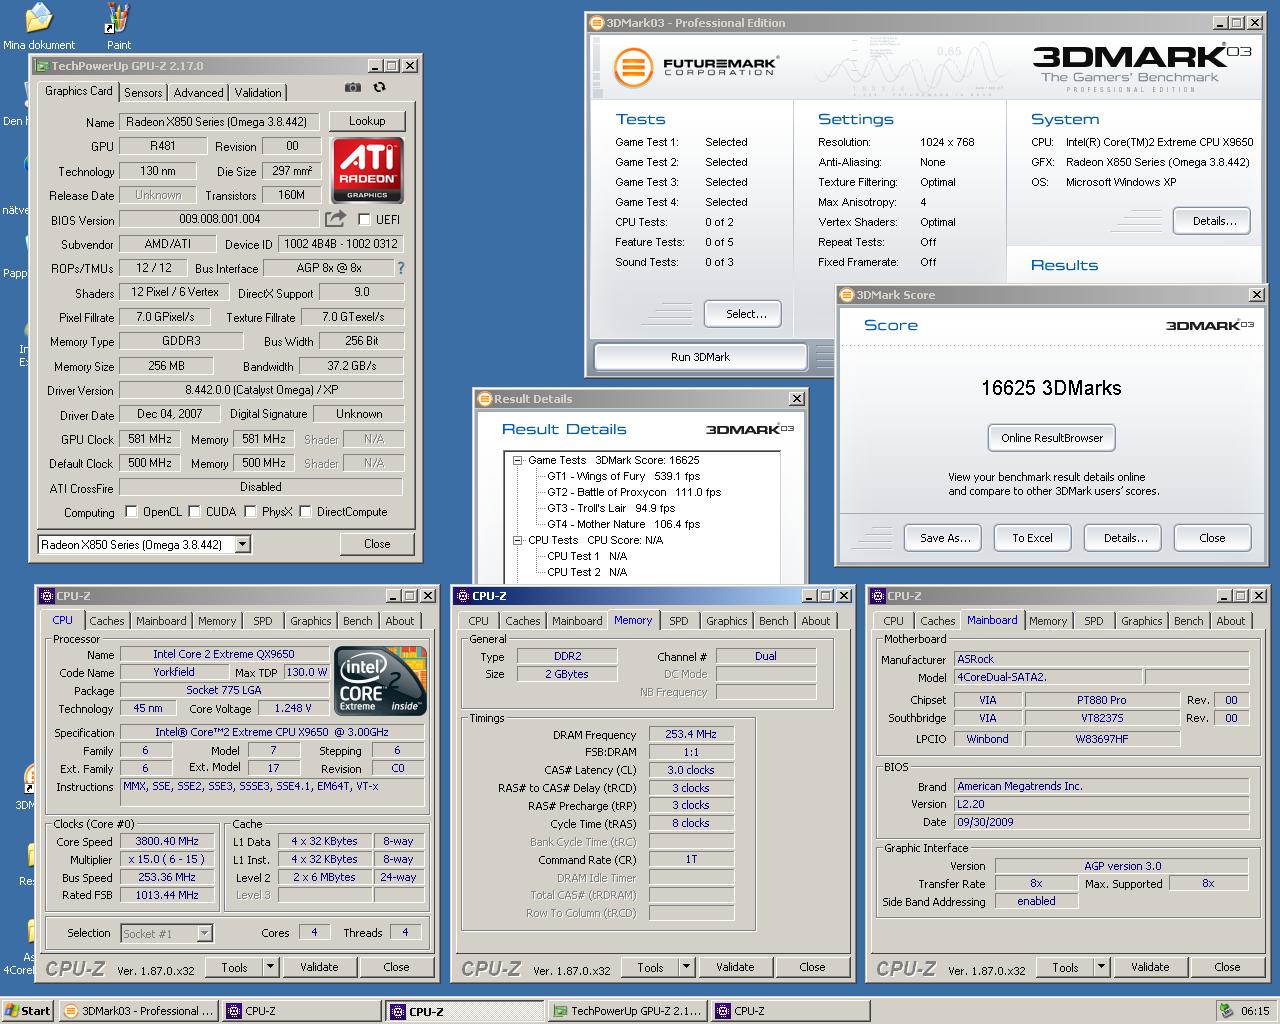Click the Intel Core 2 Extreme logo

[382, 681]
